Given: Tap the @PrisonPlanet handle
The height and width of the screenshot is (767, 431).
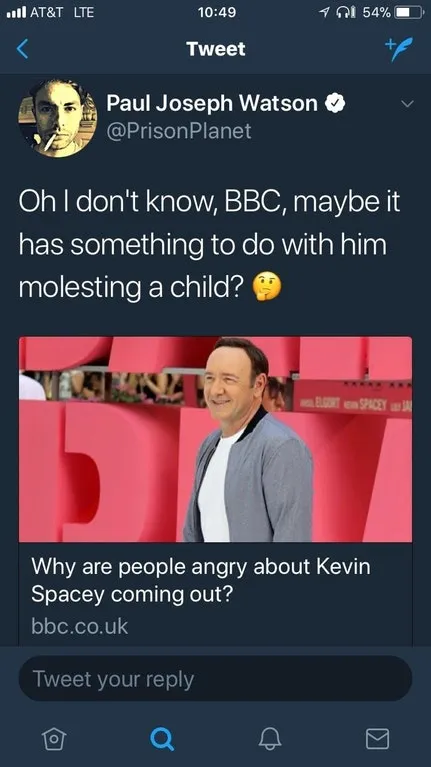Looking at the screenshot, I should pyautogui.click(x=179, y=131).
